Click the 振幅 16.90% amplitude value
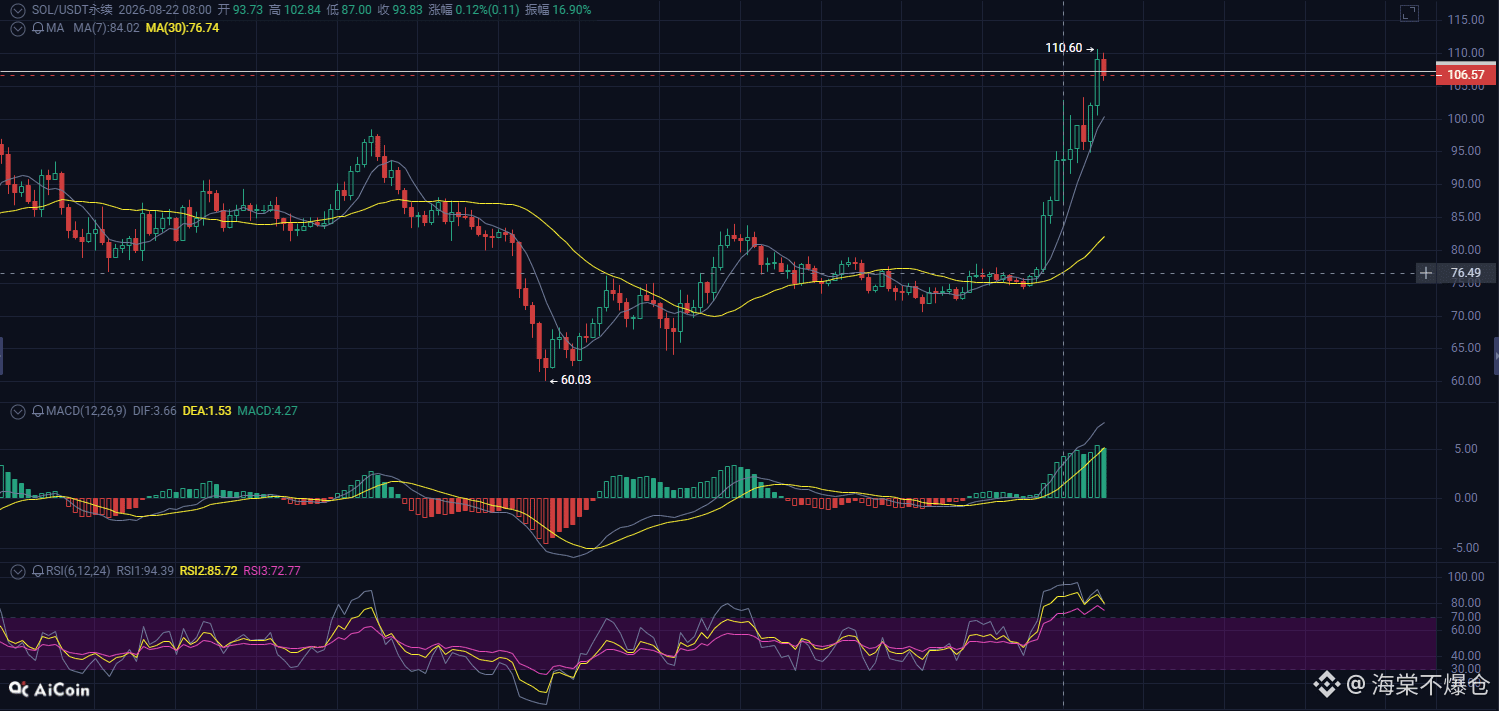The width and height of the screenshot is (1499, 711). (558, 10)
